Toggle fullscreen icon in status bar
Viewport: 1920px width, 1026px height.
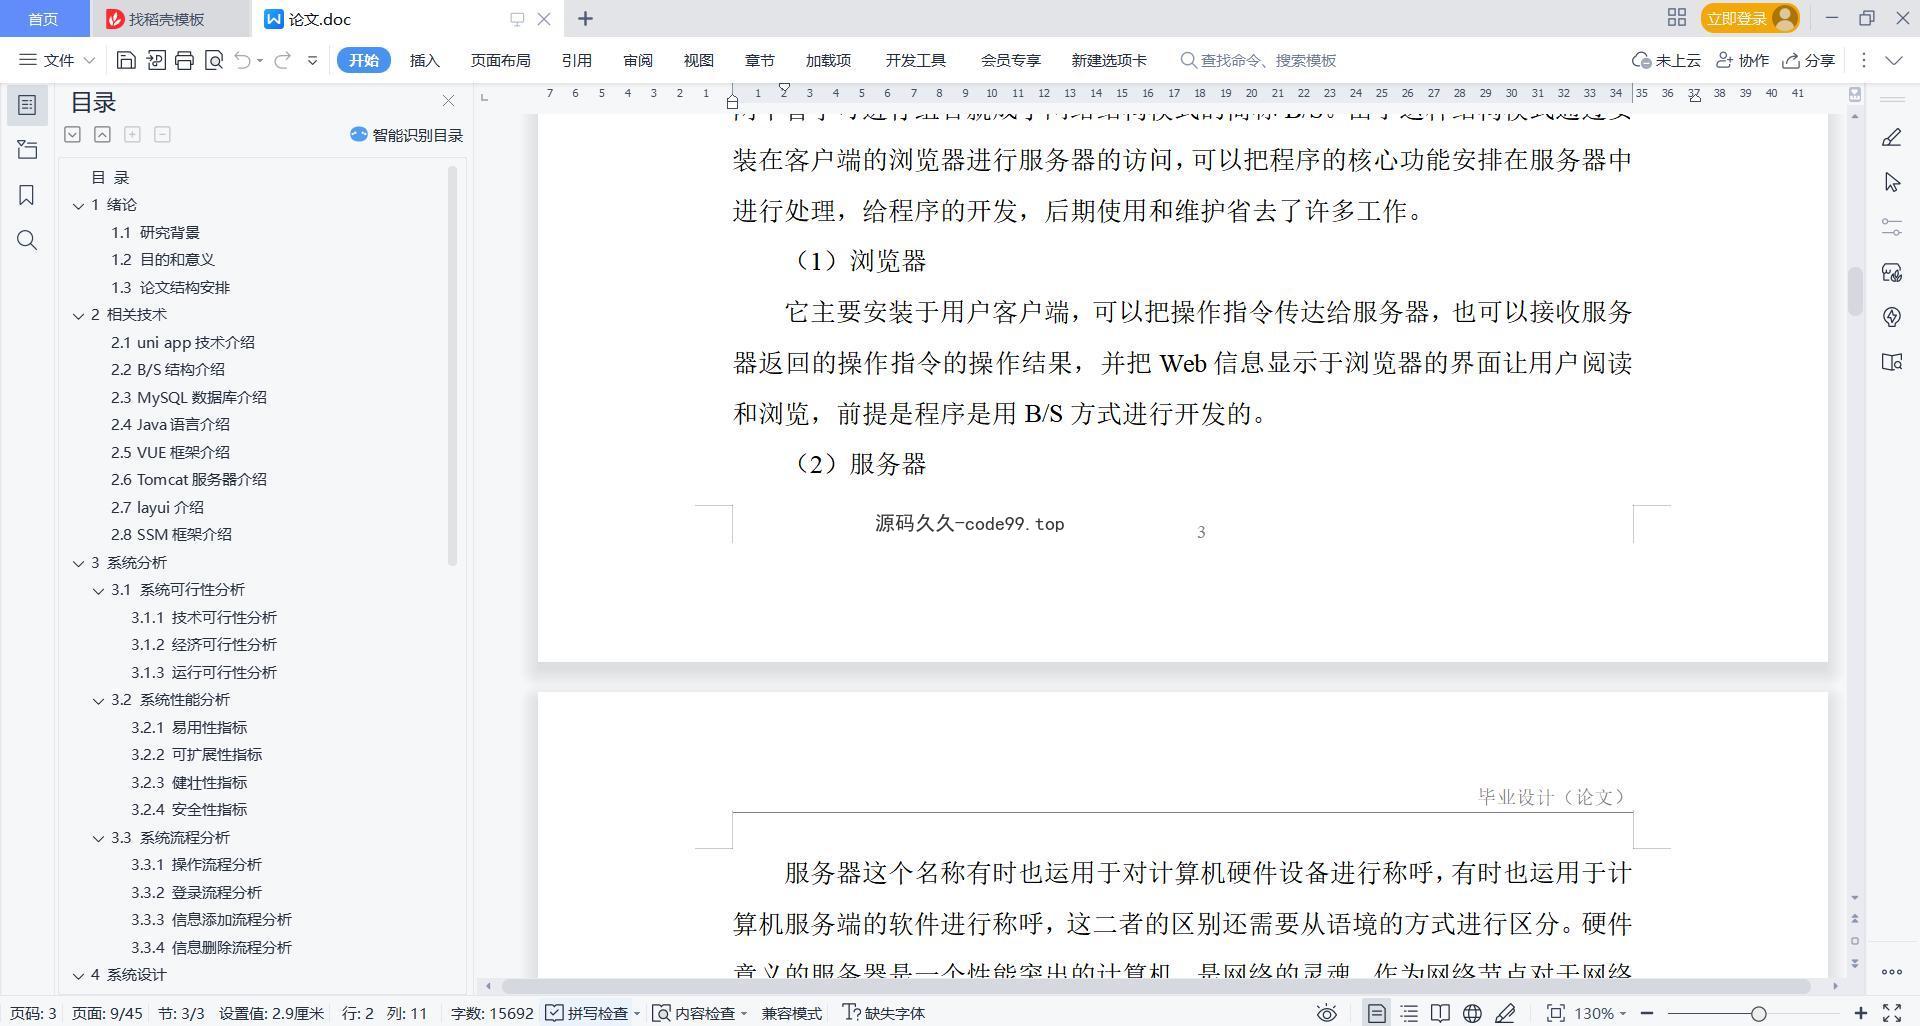pos(1892,1013)
